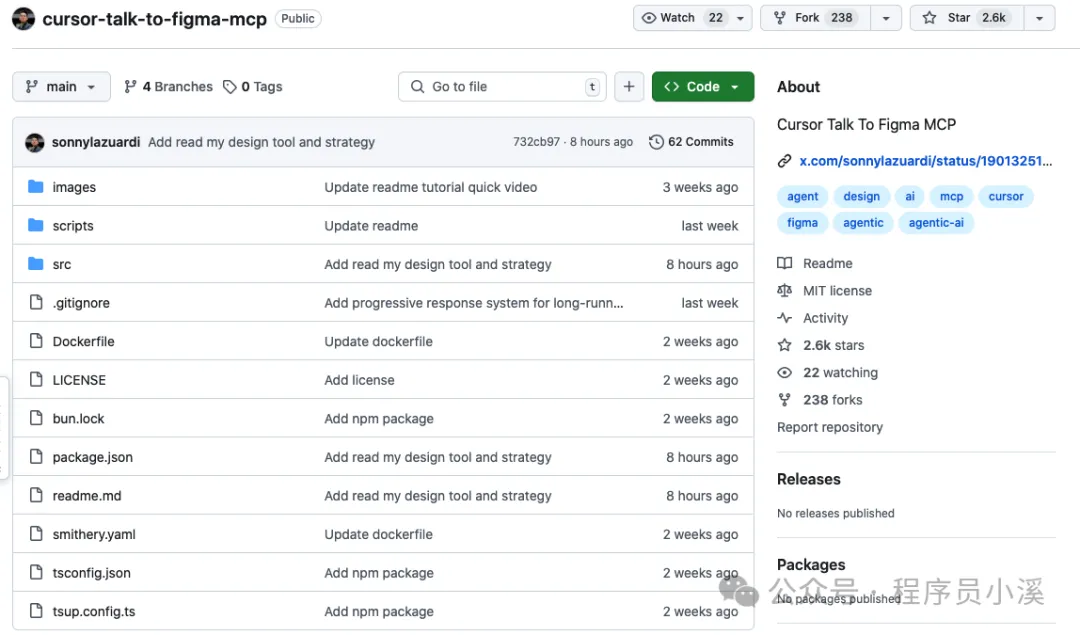
Task: Star this repository
Action: pyautogui.click(x=967, y=18)
